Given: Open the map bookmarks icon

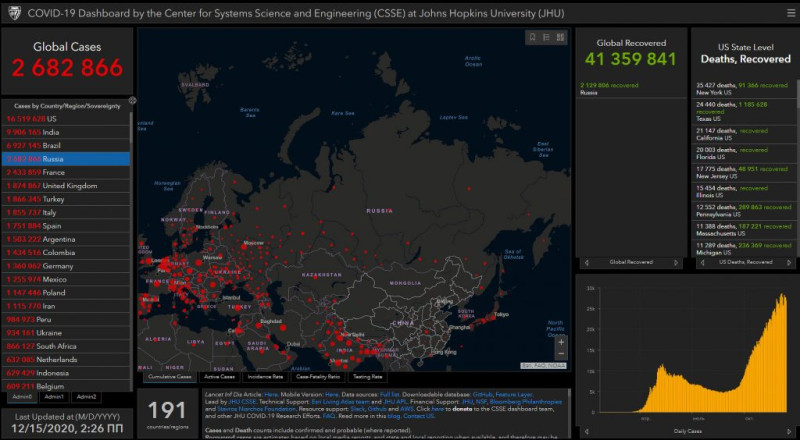Looking at the screenshot, I should (x=533, y=37).
